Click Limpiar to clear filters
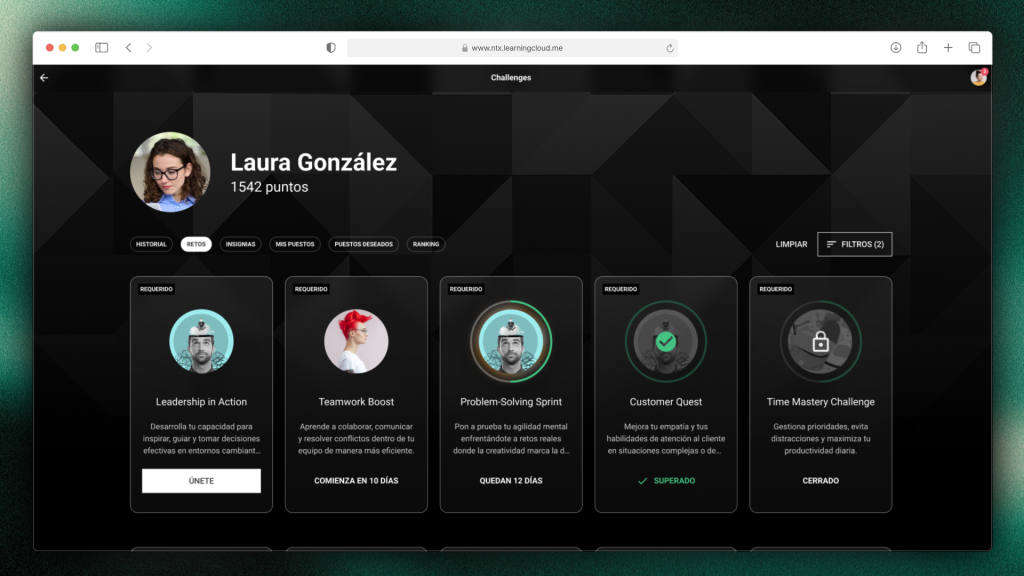The height and width of the screenshot is (576, 1024). [x=791, y=244]
